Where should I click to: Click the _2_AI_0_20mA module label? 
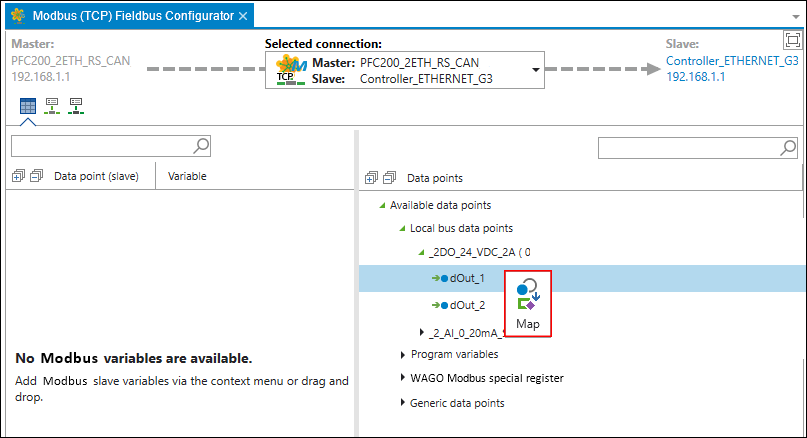coord(467,333)
